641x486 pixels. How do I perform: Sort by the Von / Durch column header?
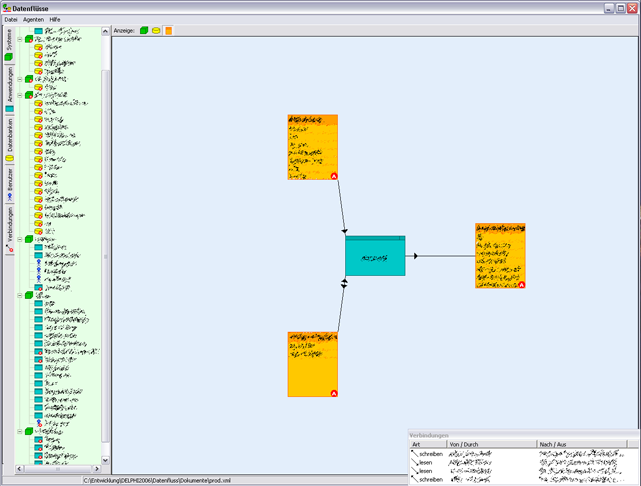tap(491, 444)
